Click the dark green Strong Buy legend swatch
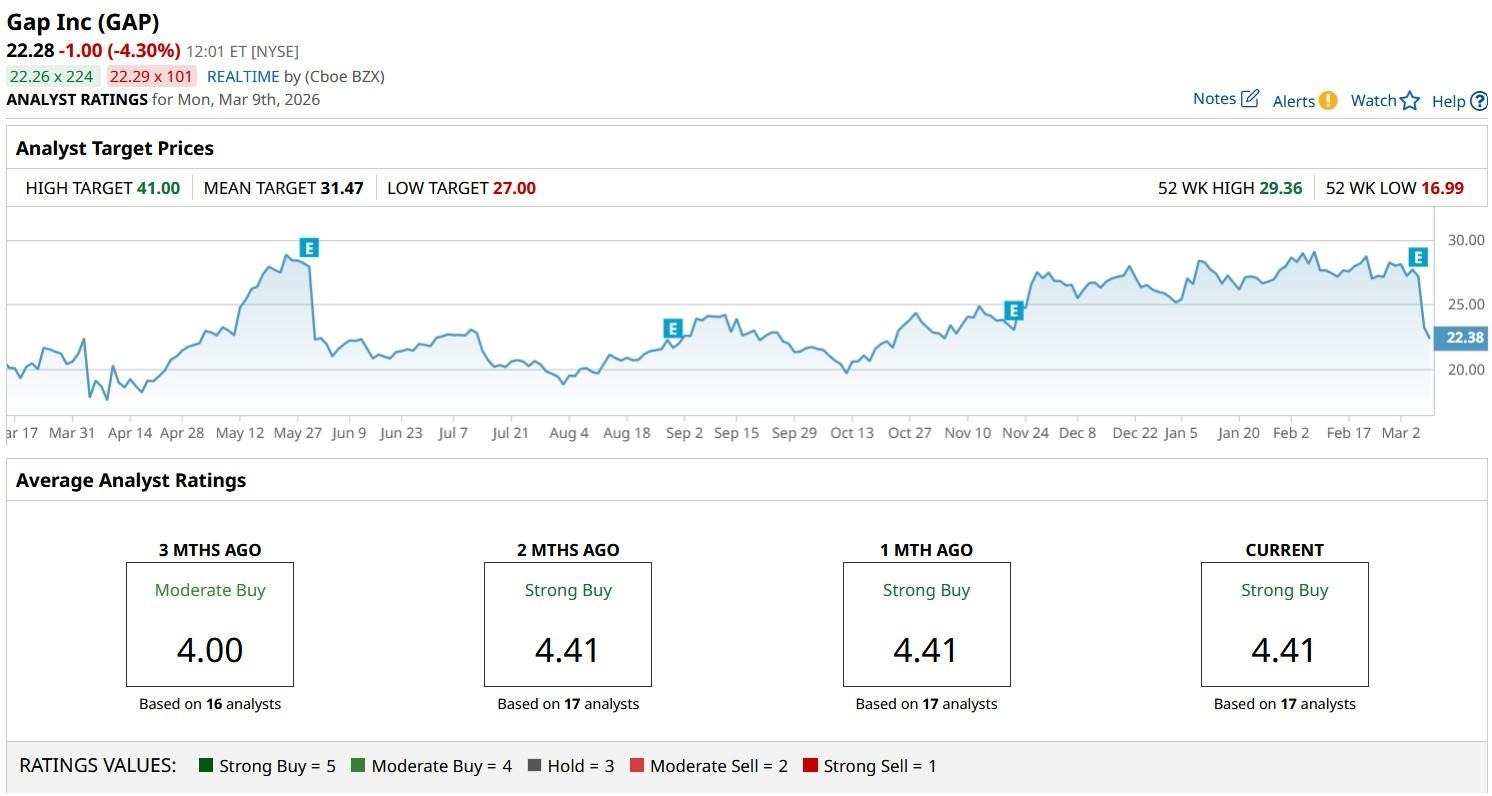Image resolution: width=1492 pixels, height=796 pixels. pyautogui.click(x=206, y=766)
